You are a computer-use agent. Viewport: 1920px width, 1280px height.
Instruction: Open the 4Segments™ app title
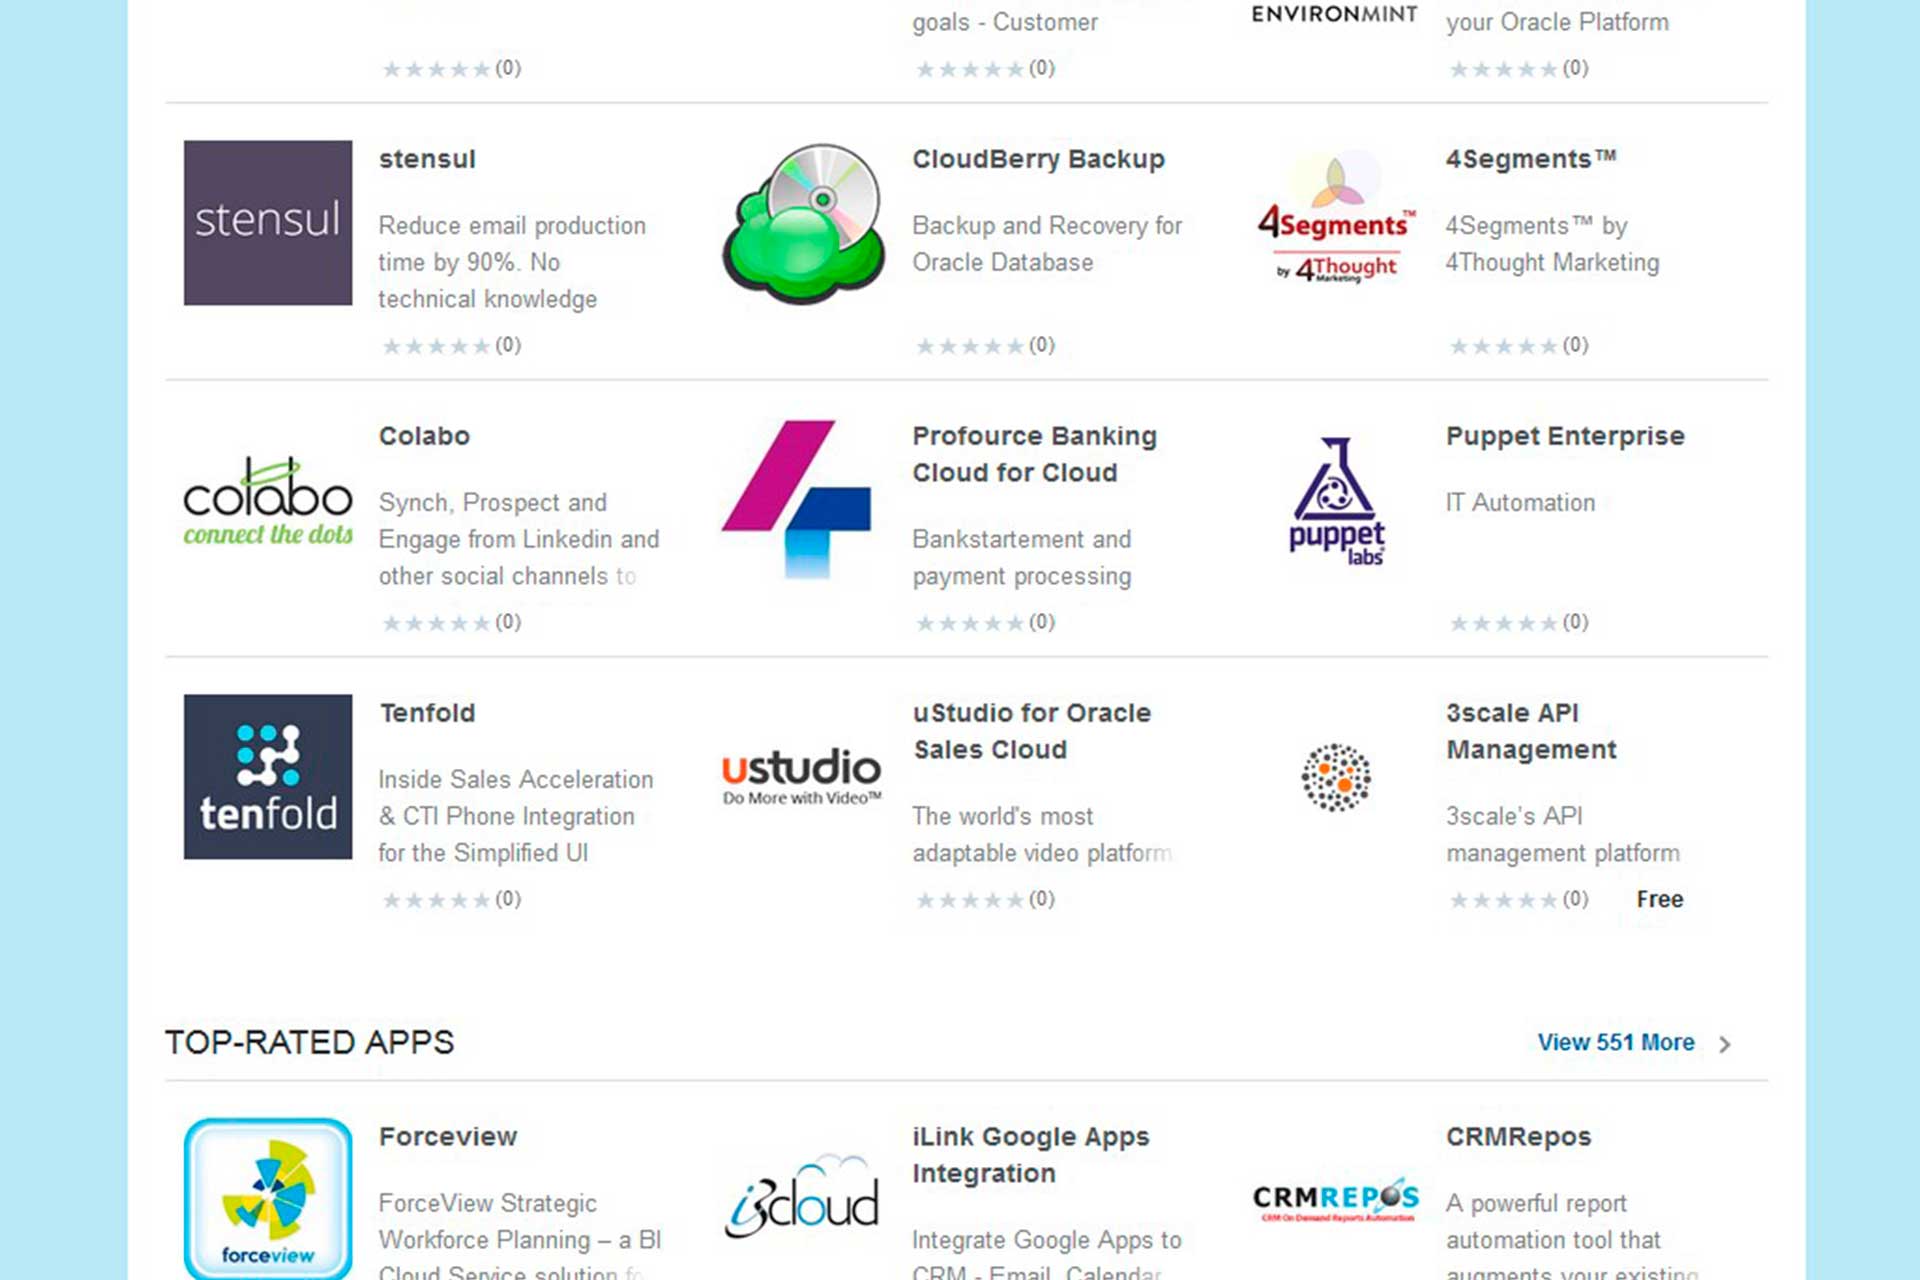click(x=1530, y=159)
